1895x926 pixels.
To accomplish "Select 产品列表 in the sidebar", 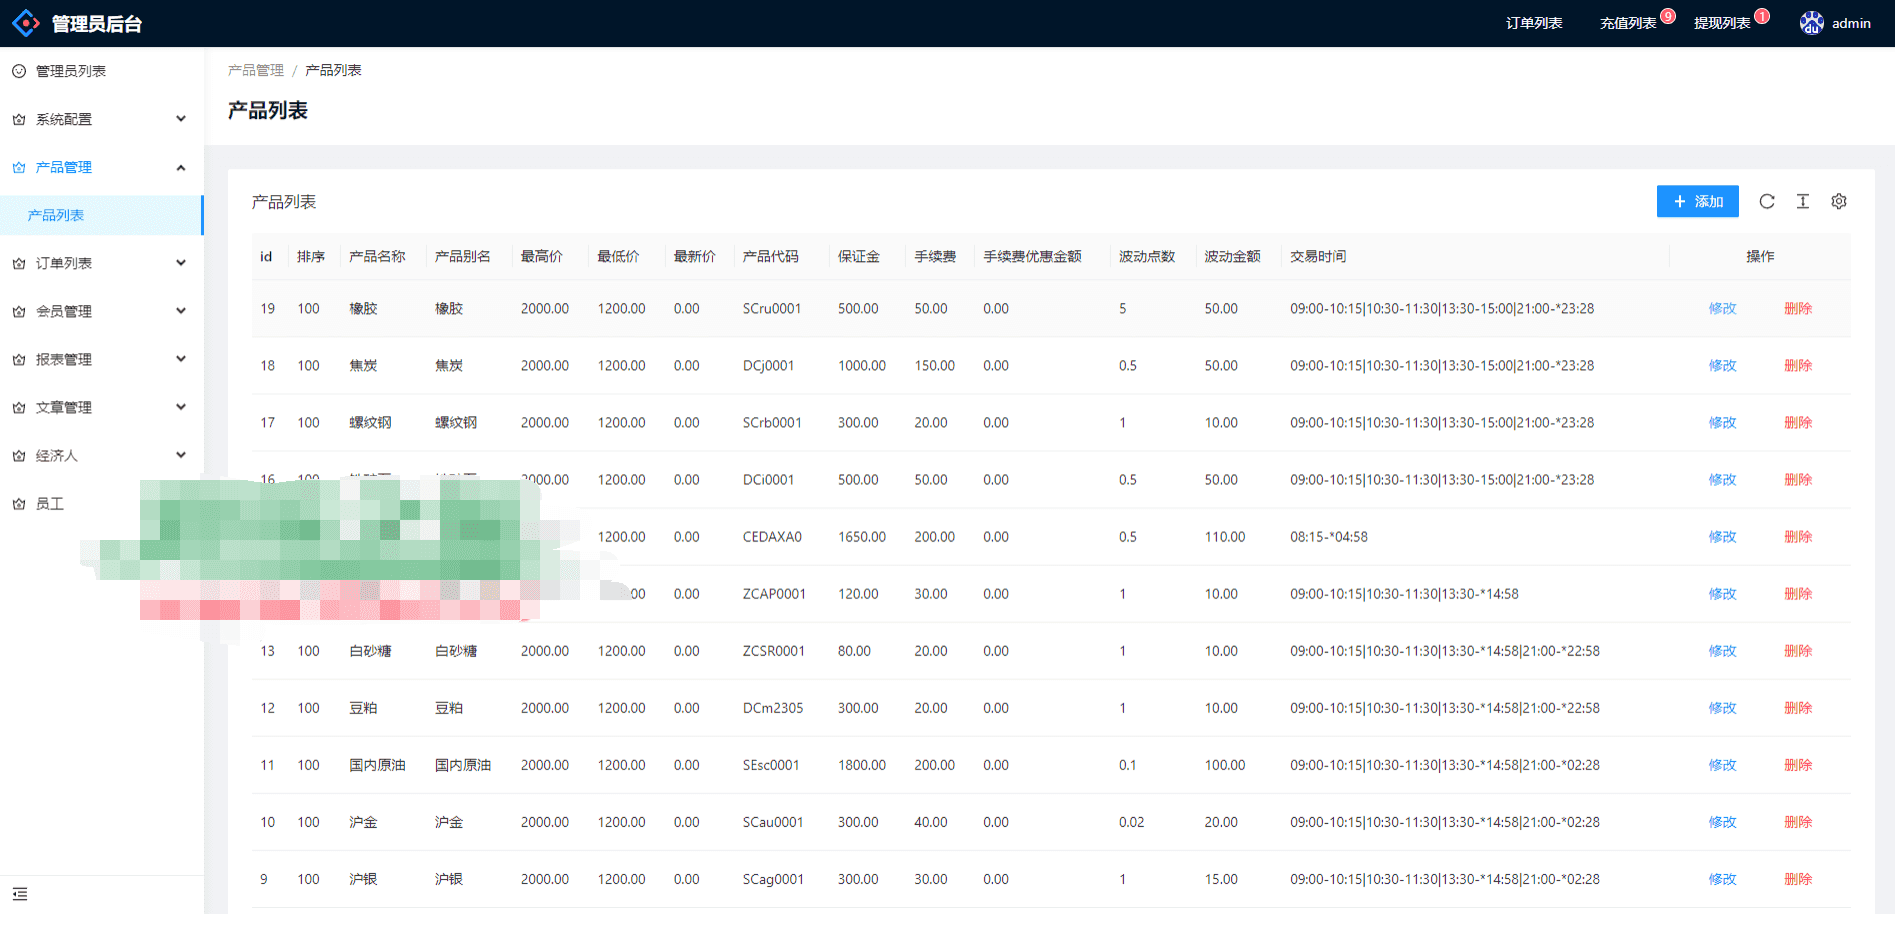I will point(56,215).
